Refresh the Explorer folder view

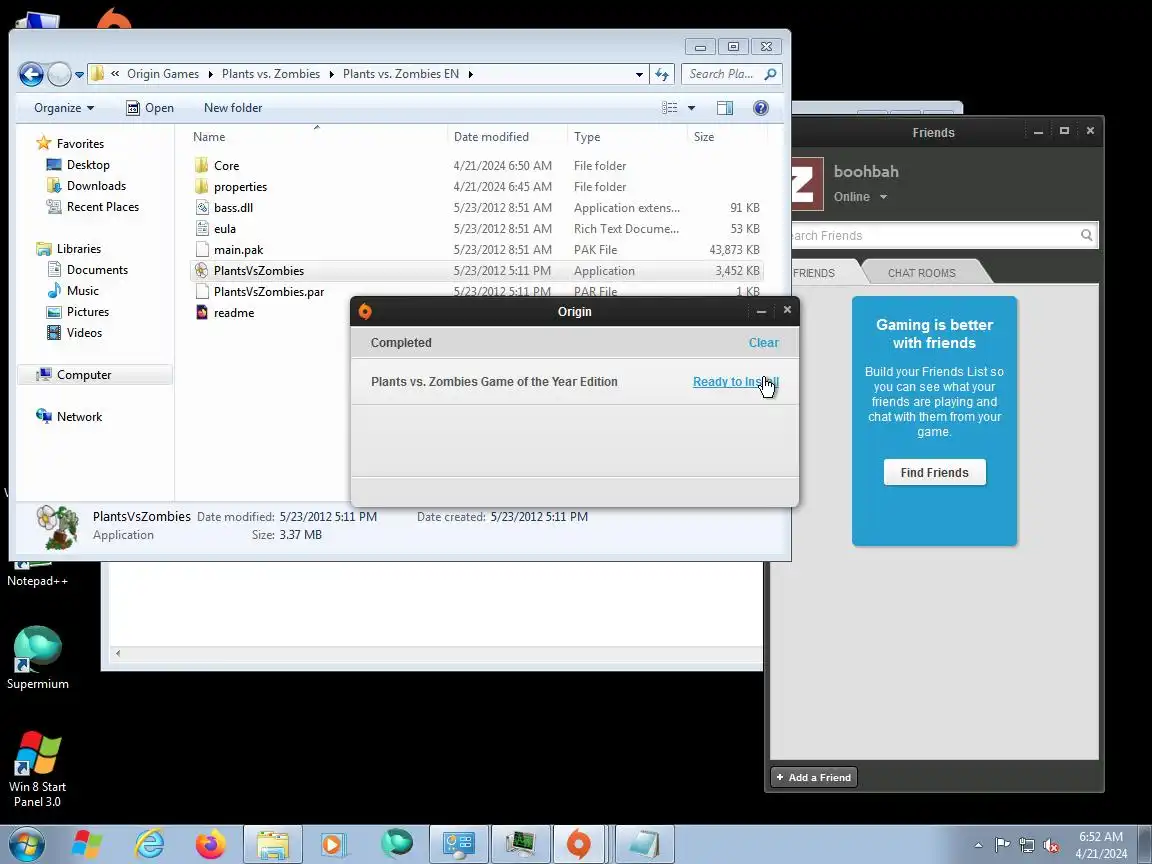click(662, 74)
